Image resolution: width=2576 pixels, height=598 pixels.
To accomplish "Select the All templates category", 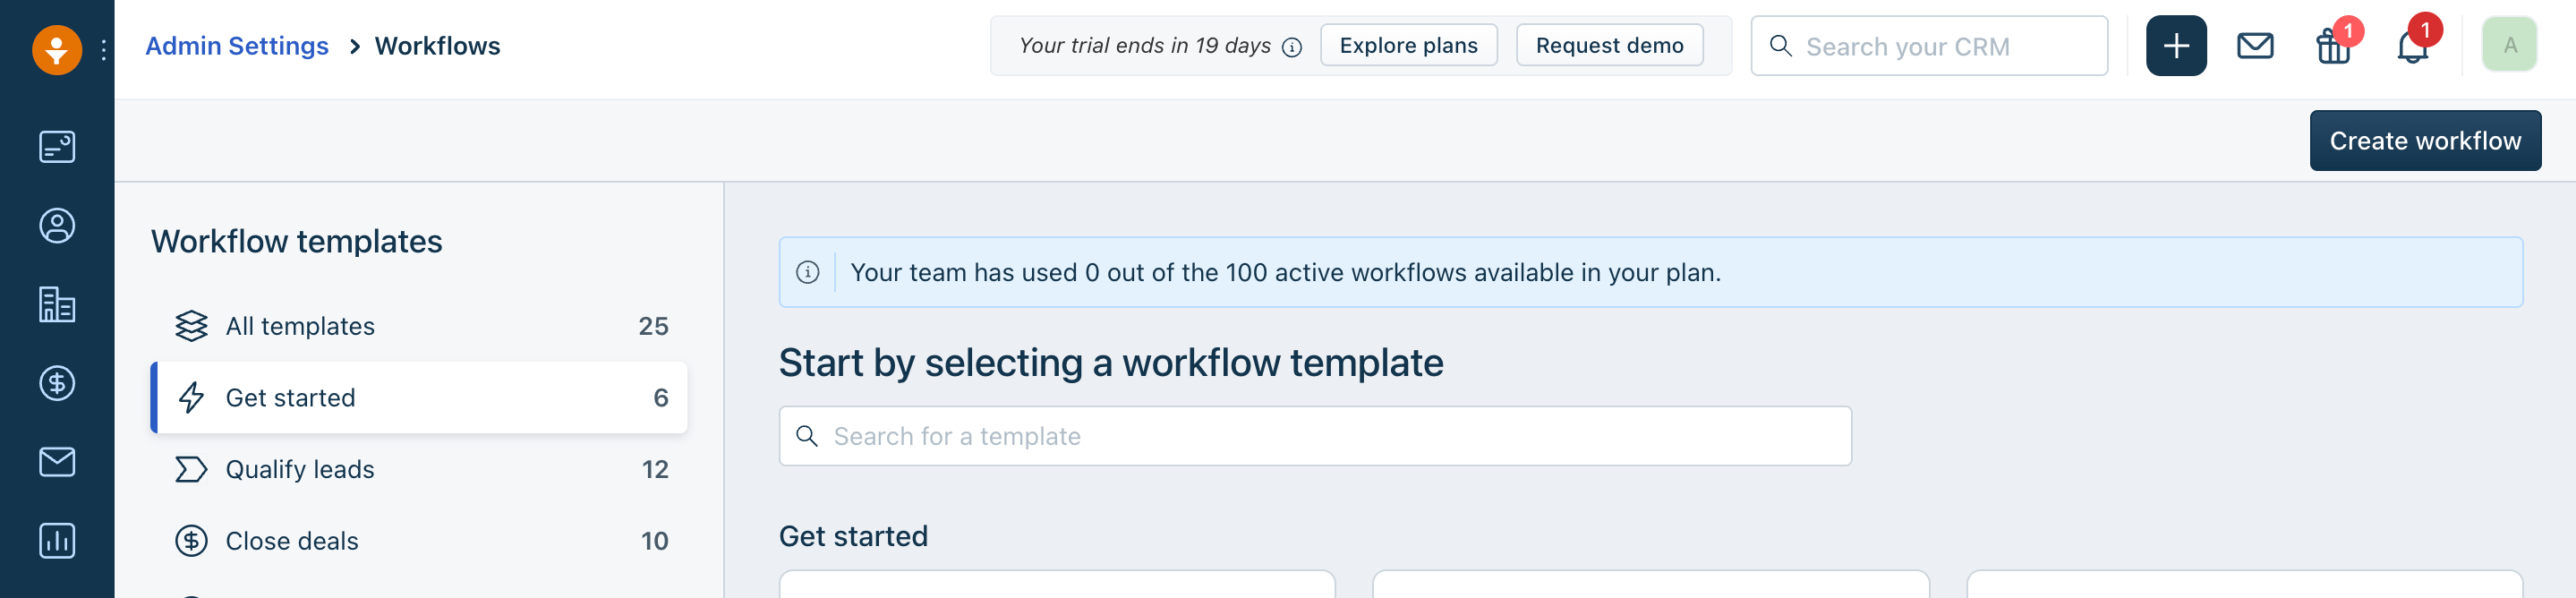I will click(x=419, y=326).
